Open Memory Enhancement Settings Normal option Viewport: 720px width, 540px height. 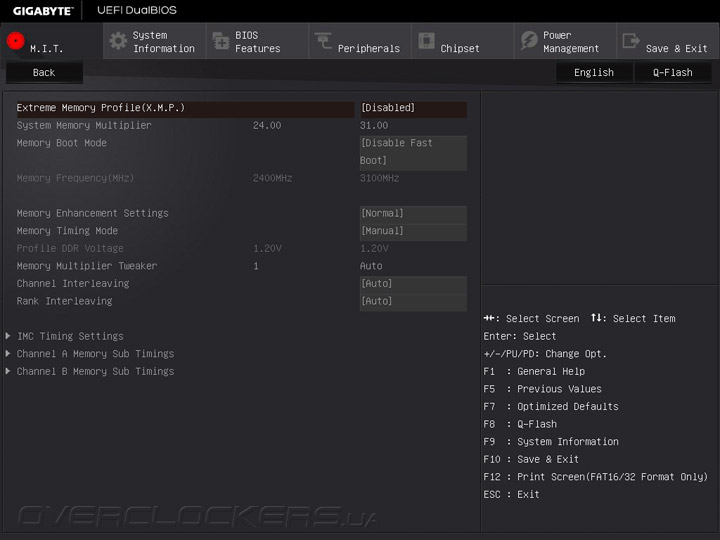[x=413, y=214]
